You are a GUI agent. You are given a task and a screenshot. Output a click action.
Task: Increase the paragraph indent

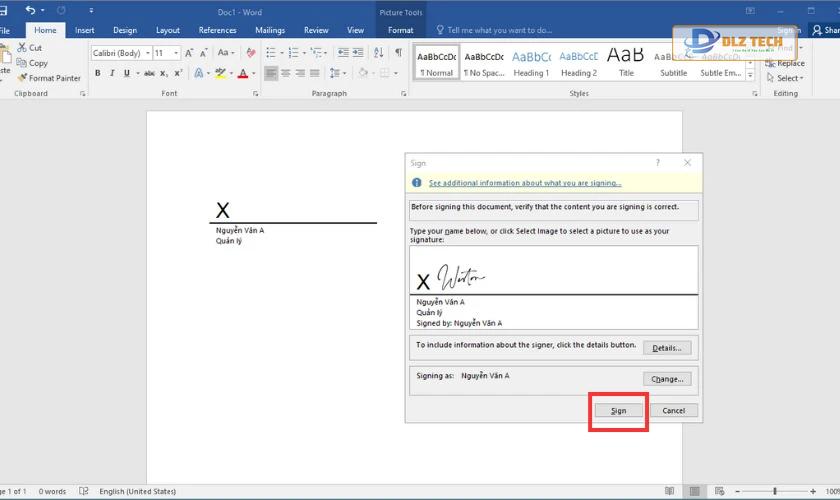click(x=357, y=53)
